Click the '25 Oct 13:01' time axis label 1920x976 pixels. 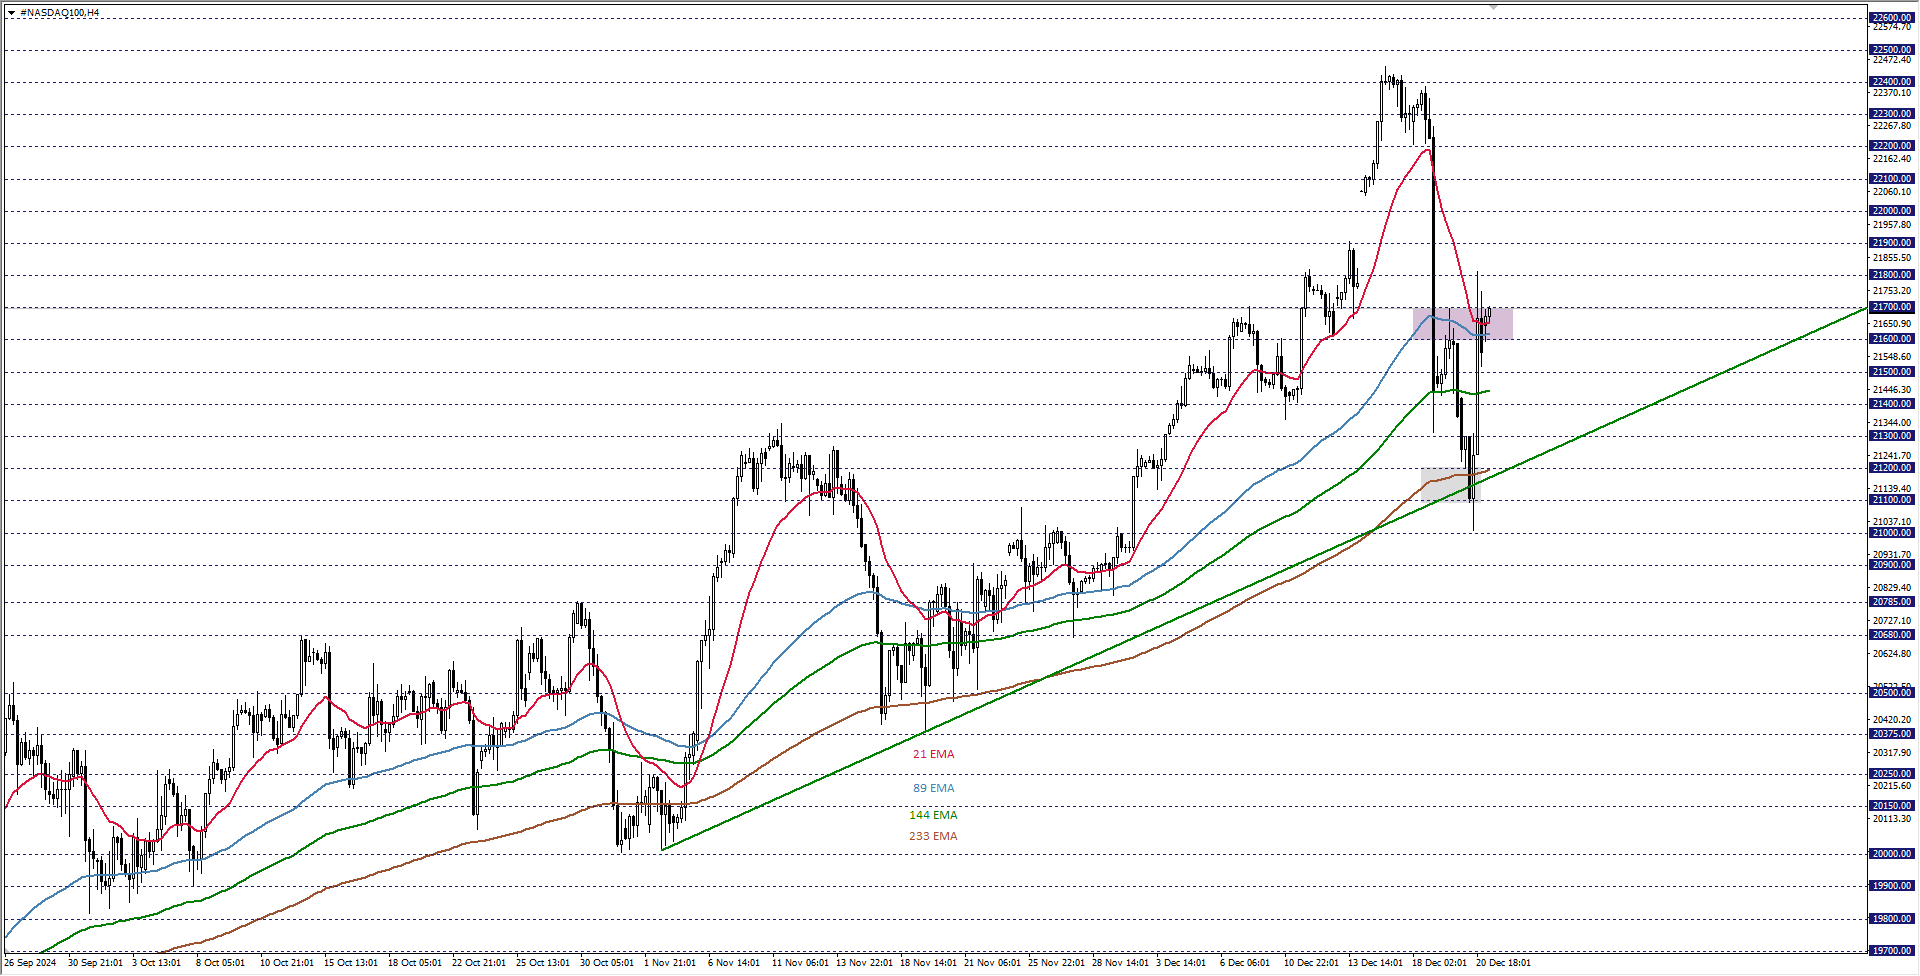click(x=543, y=963)
